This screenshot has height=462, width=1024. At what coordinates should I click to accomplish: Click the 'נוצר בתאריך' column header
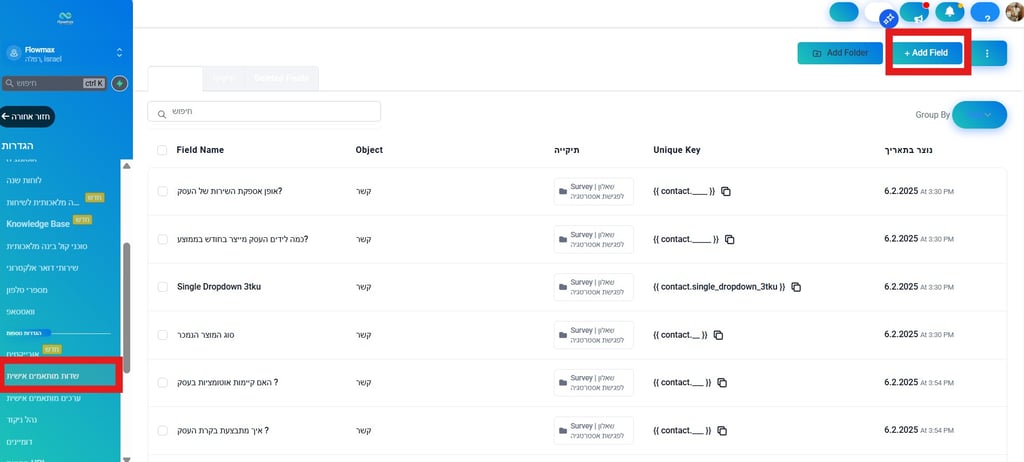pyautogui.click(x=906, y=150)
